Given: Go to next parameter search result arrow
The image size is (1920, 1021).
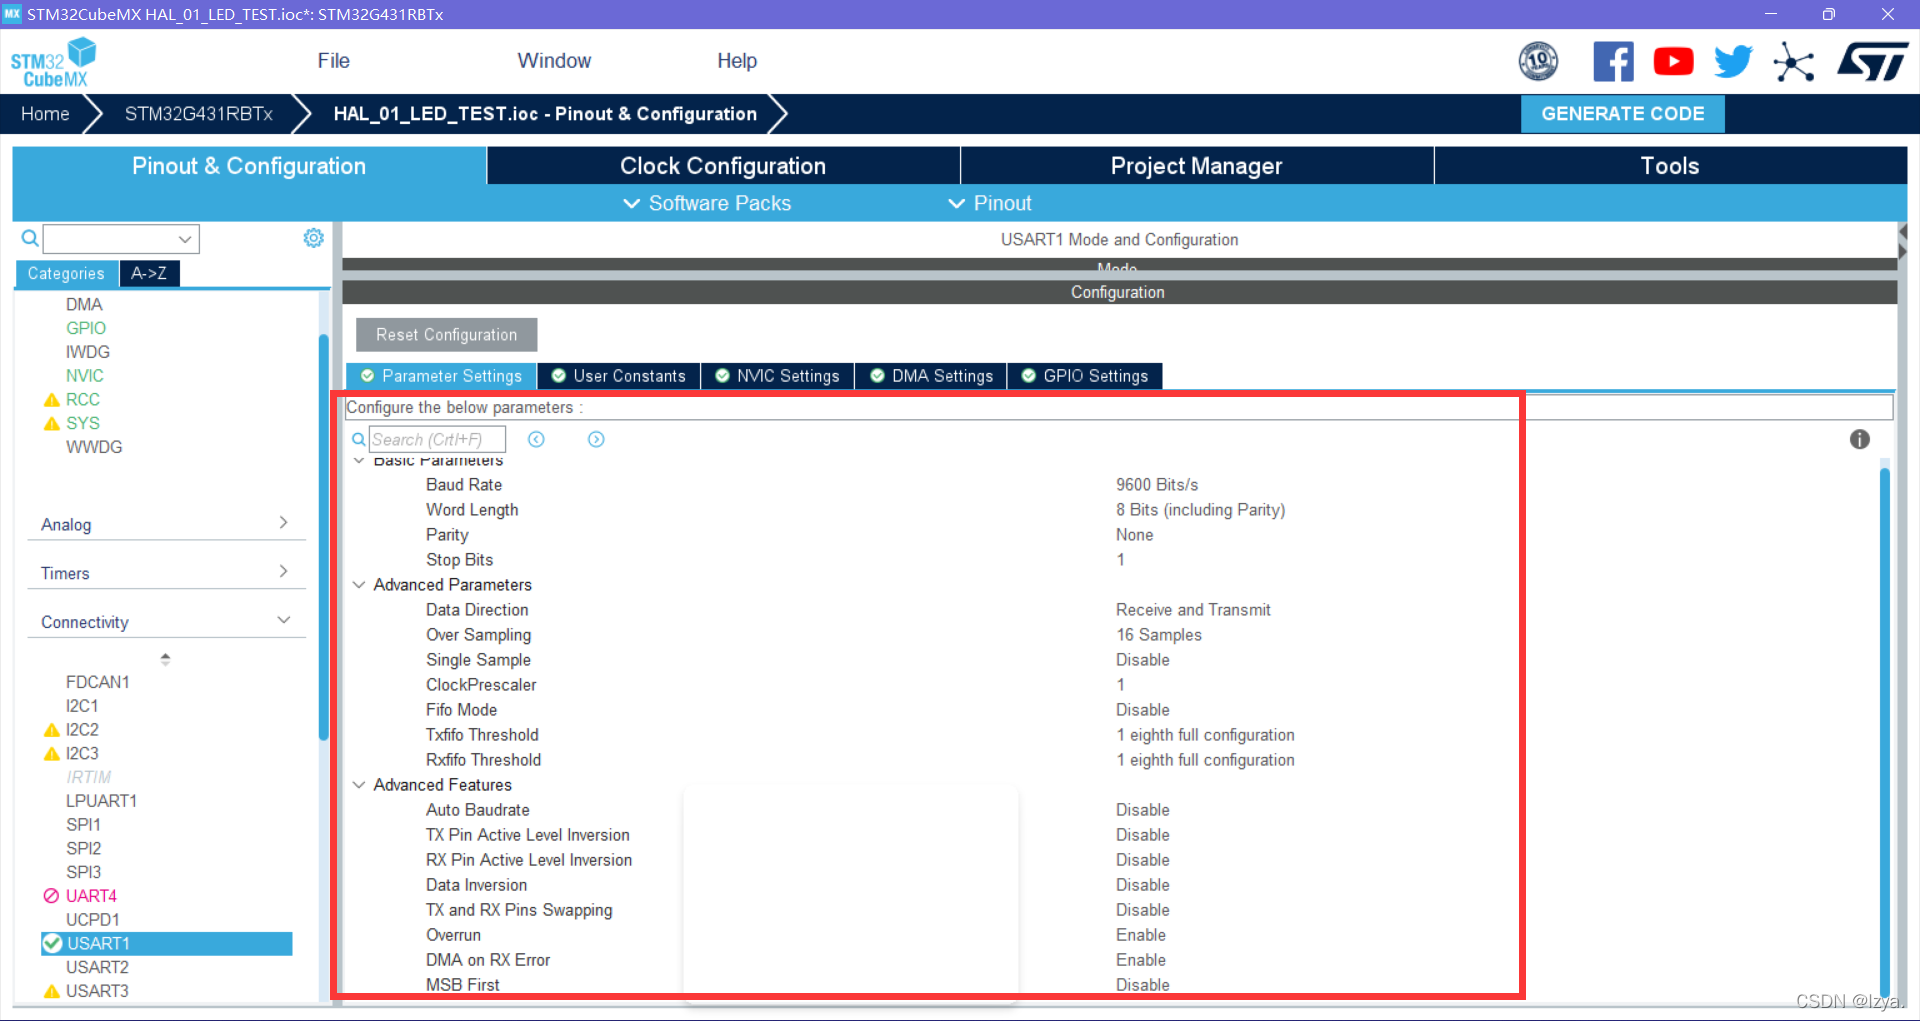Looking at the screenshot, I should pyautogui.click(x=596, y=440).
